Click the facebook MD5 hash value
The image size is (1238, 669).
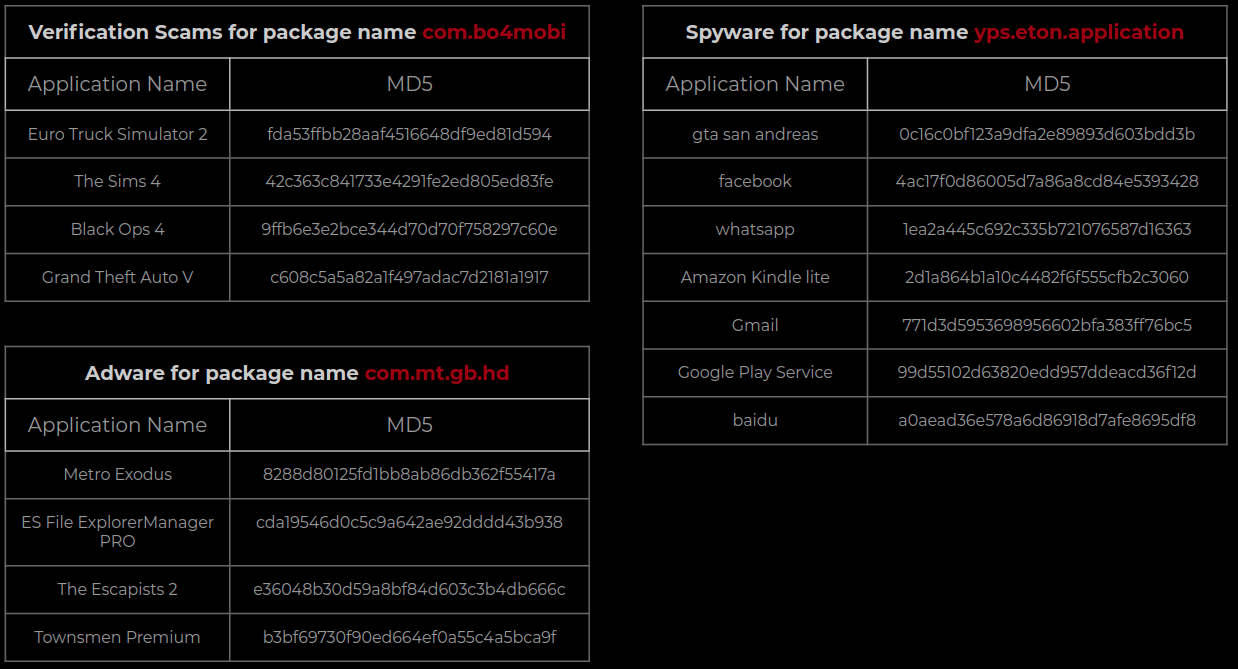(1047, 181)
